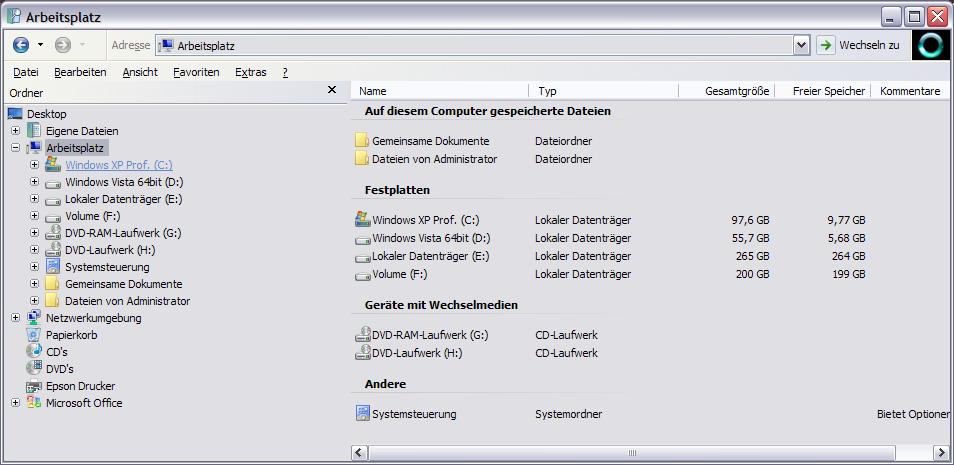Click Windows XP Prof. (C:) tree drive icon
The height and width of the screenshot is (465, 954).
pos(53,164)
